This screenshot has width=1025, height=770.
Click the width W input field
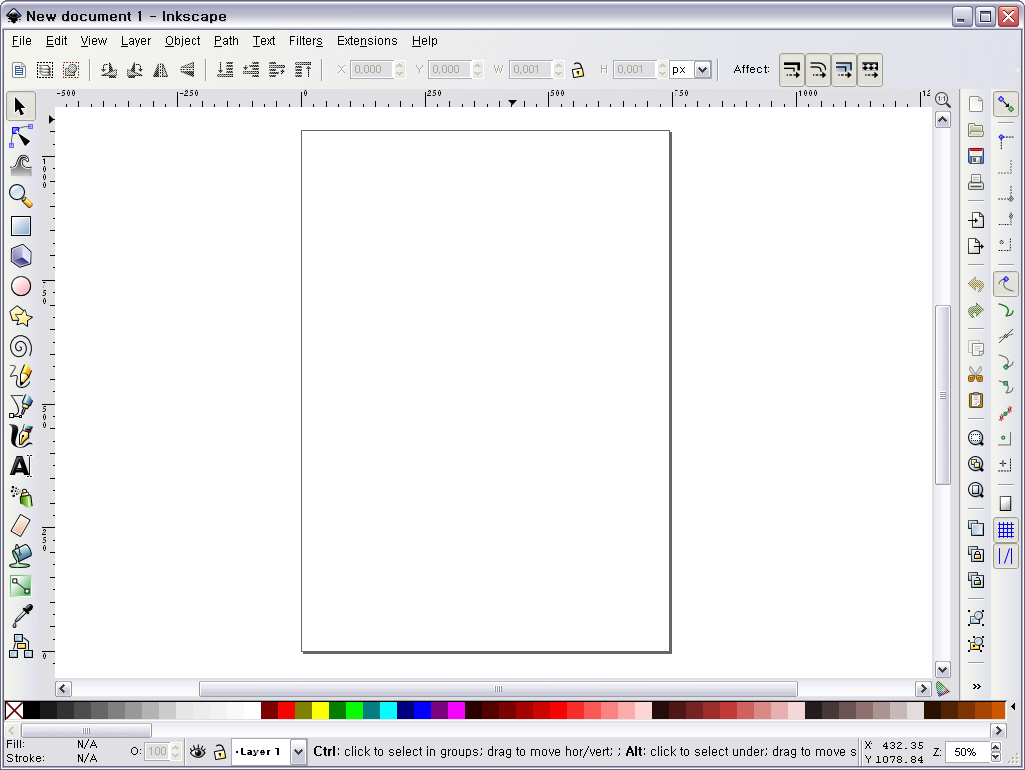[531, 69]
